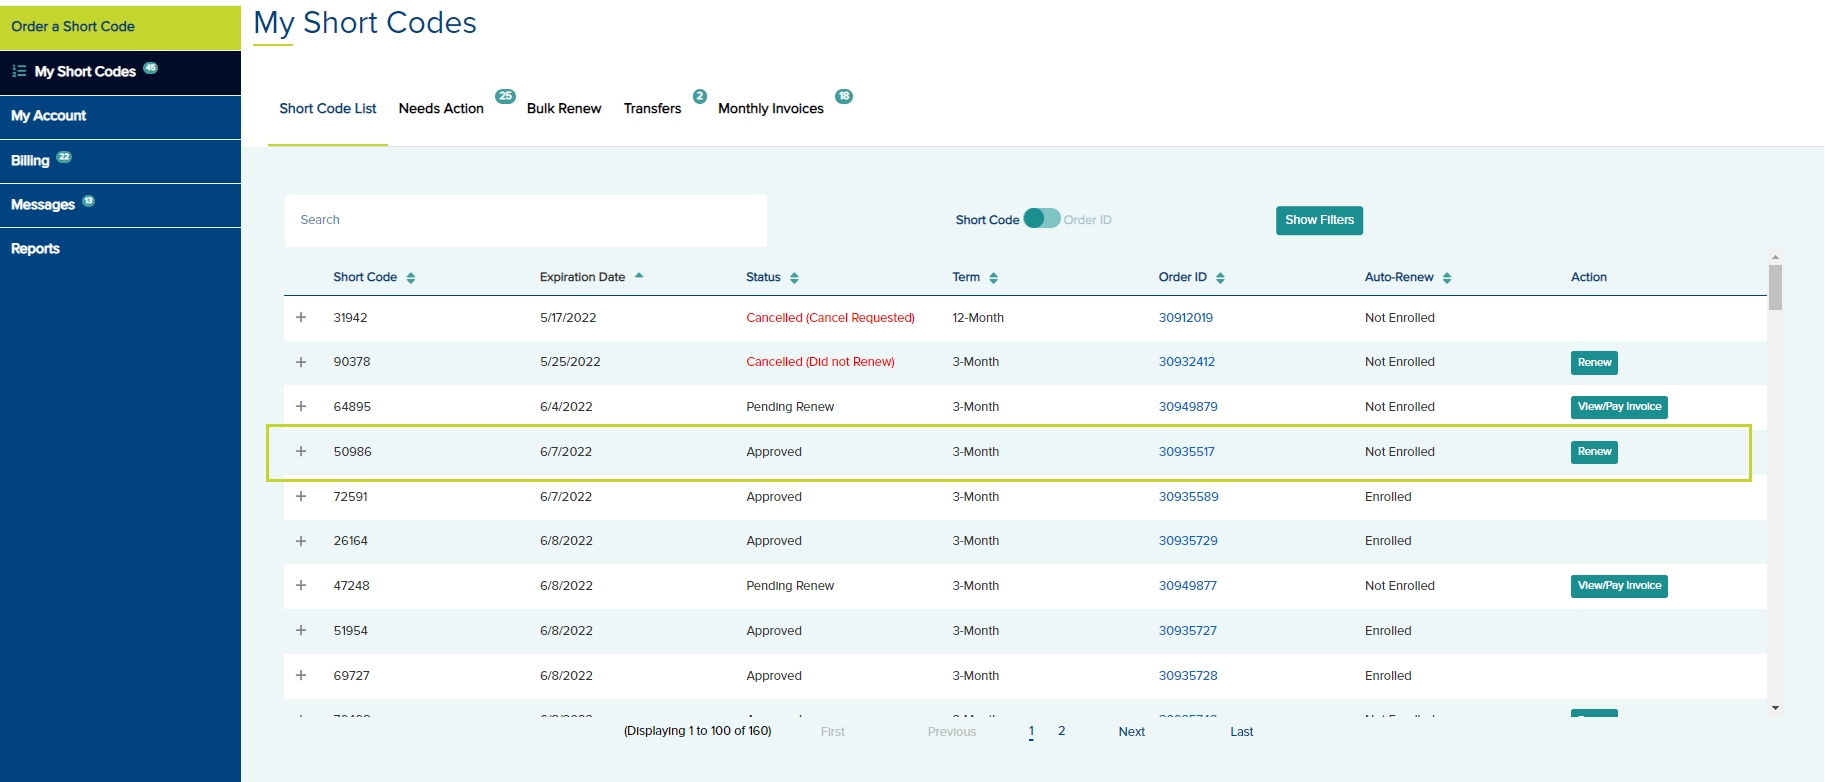Click the Auto-Renew column sort icon

(1447, 278)
